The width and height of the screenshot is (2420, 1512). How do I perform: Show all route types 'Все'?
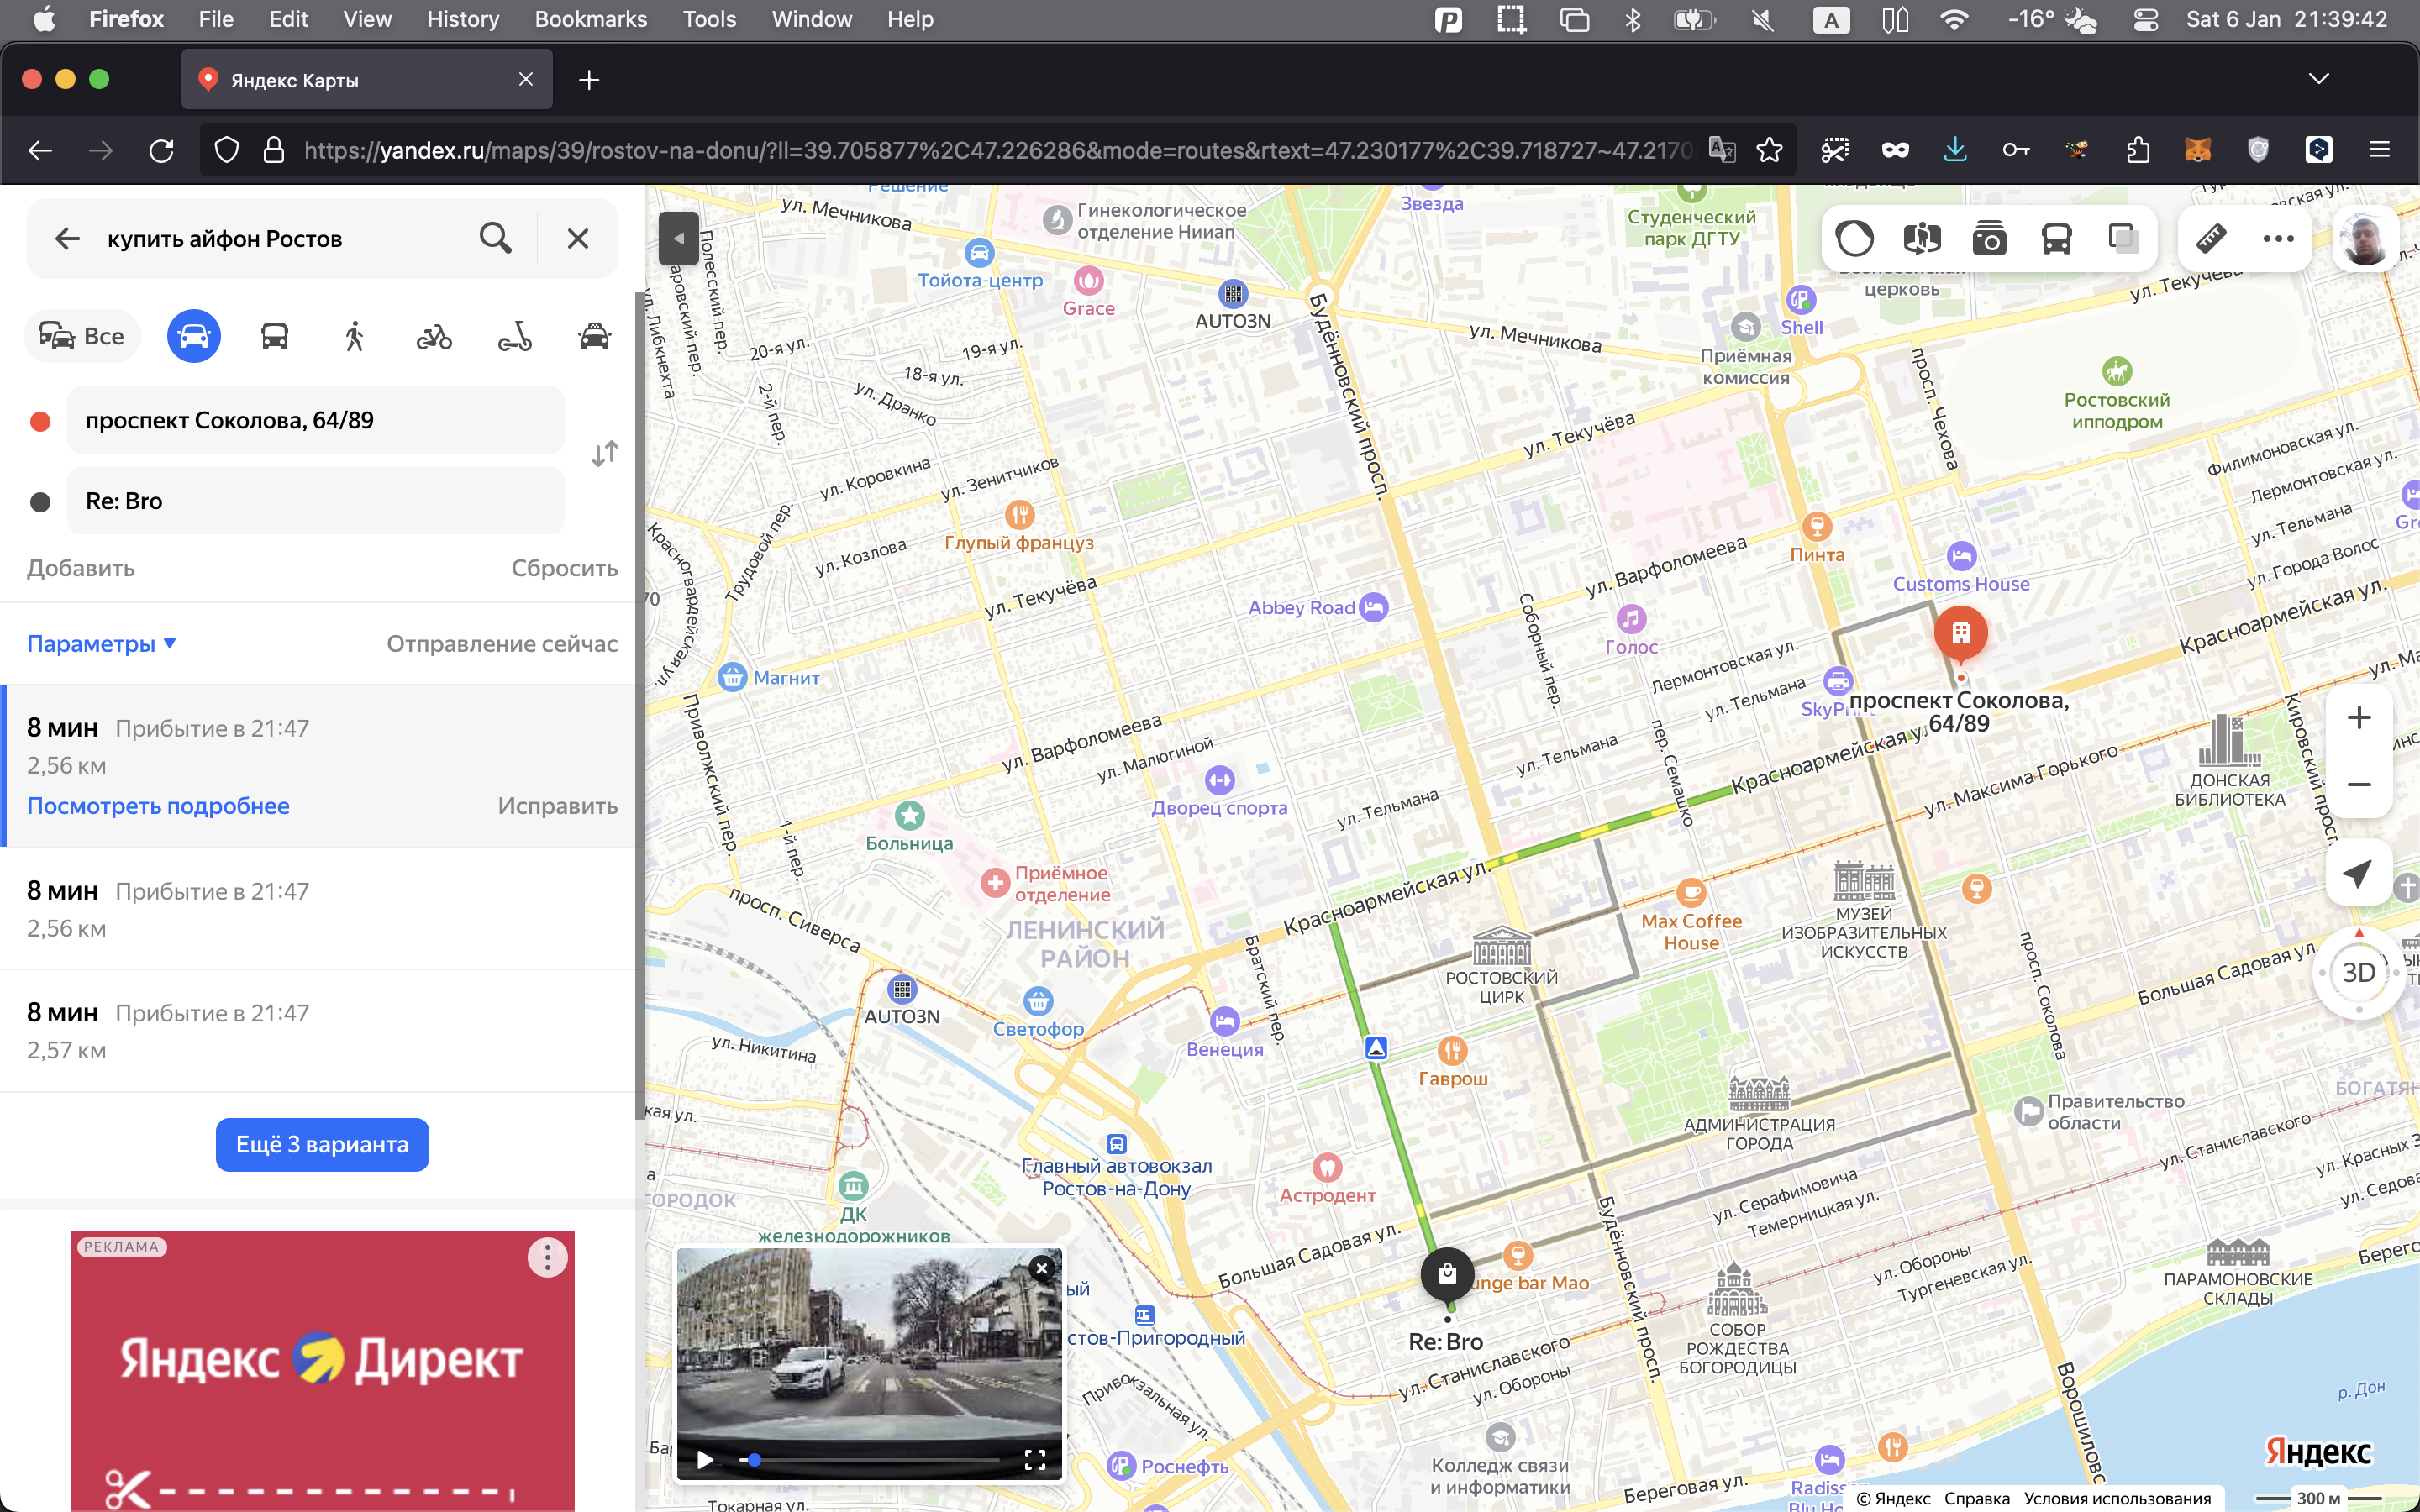coord(82,337)
